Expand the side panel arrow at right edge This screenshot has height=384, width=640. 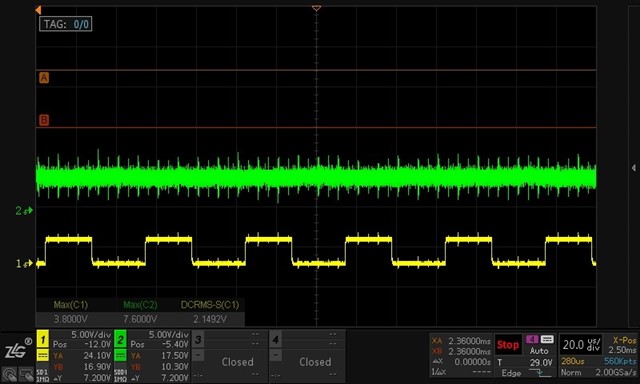633,168
